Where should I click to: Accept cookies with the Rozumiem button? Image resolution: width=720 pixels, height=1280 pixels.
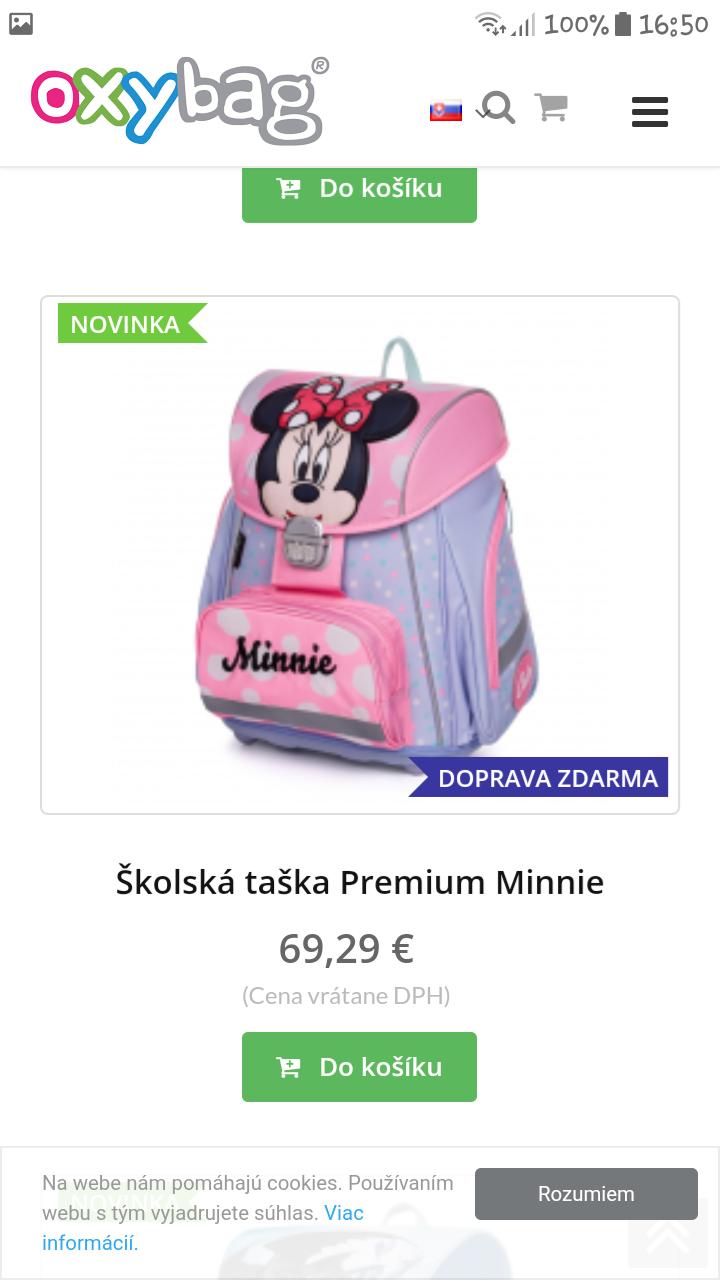point(586,1194)
